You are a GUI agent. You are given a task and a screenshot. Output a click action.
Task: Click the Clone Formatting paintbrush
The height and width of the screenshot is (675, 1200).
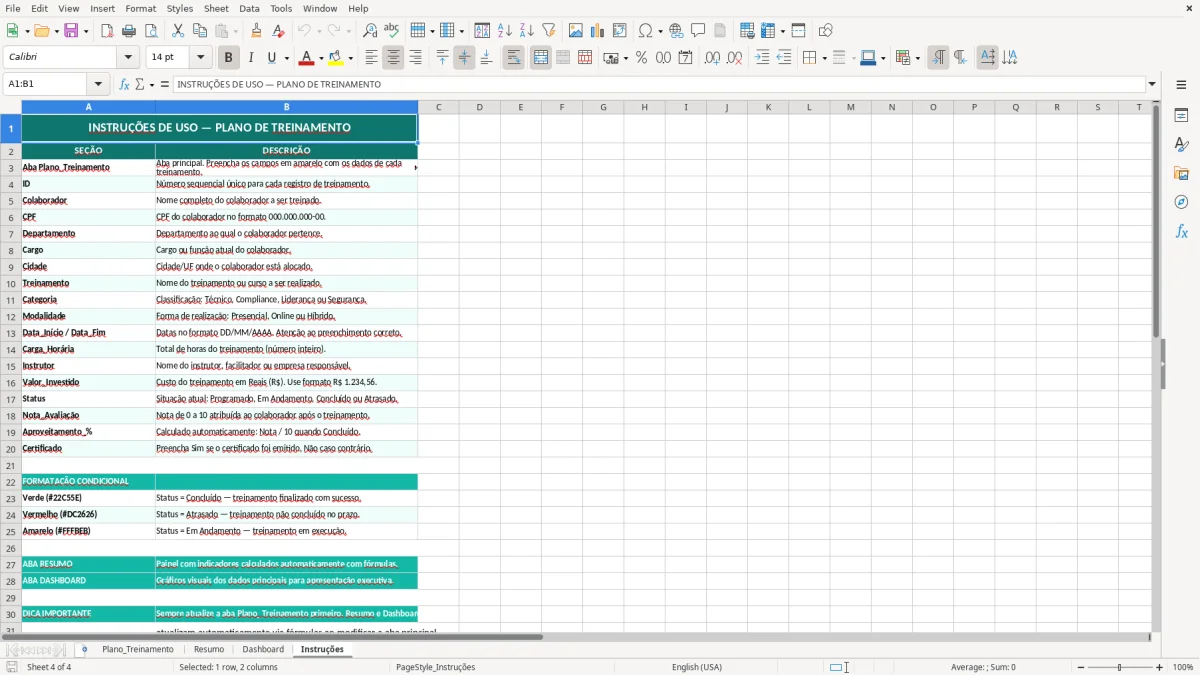point(257,31)
